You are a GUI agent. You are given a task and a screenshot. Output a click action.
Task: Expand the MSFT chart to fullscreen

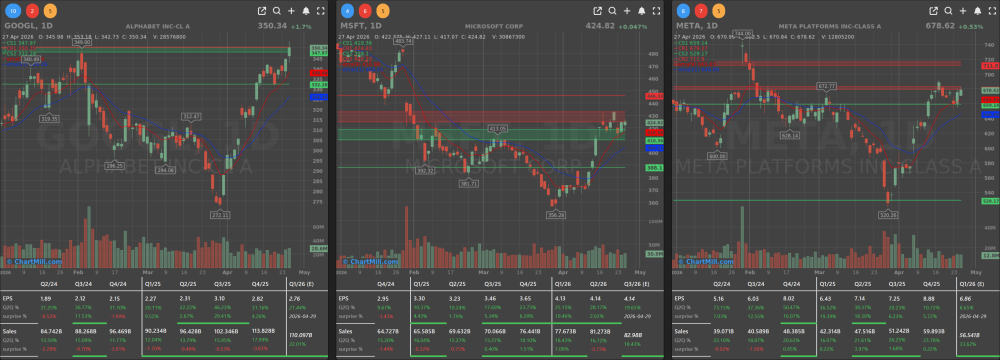(x=656, y=11)
